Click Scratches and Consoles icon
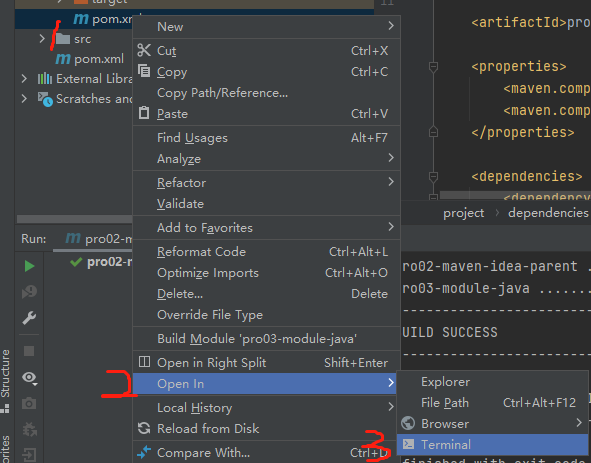 [x=45, y=99]
